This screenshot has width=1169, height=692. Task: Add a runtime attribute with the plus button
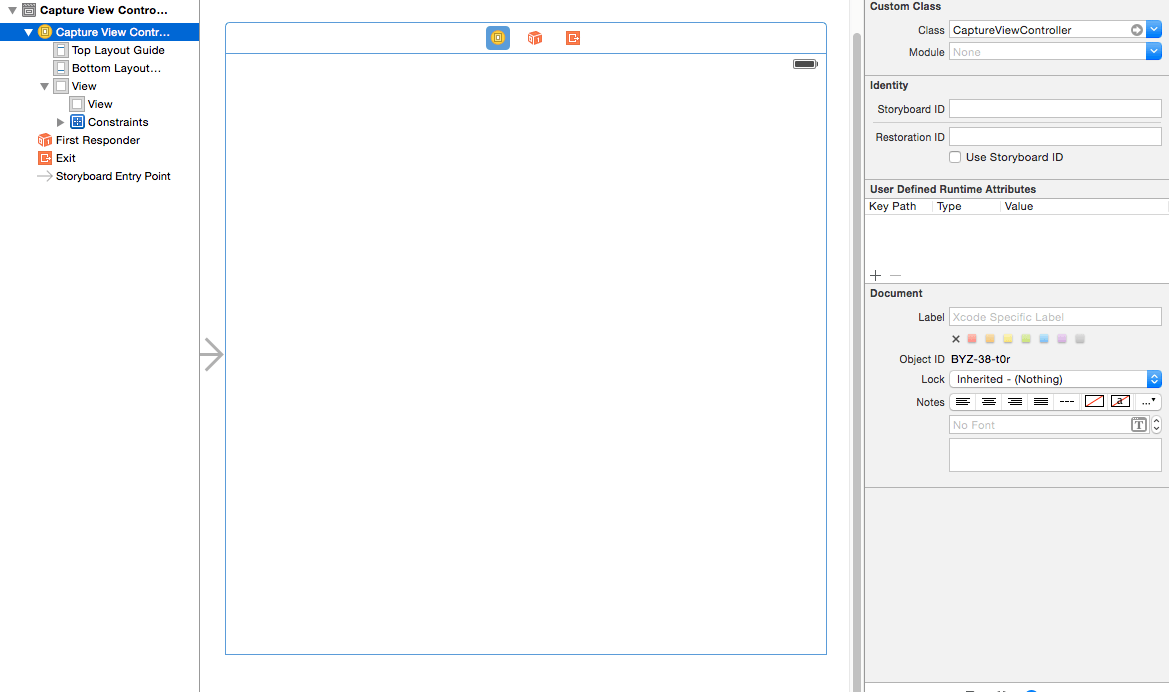pyautogui.click(x=875, y=275)
